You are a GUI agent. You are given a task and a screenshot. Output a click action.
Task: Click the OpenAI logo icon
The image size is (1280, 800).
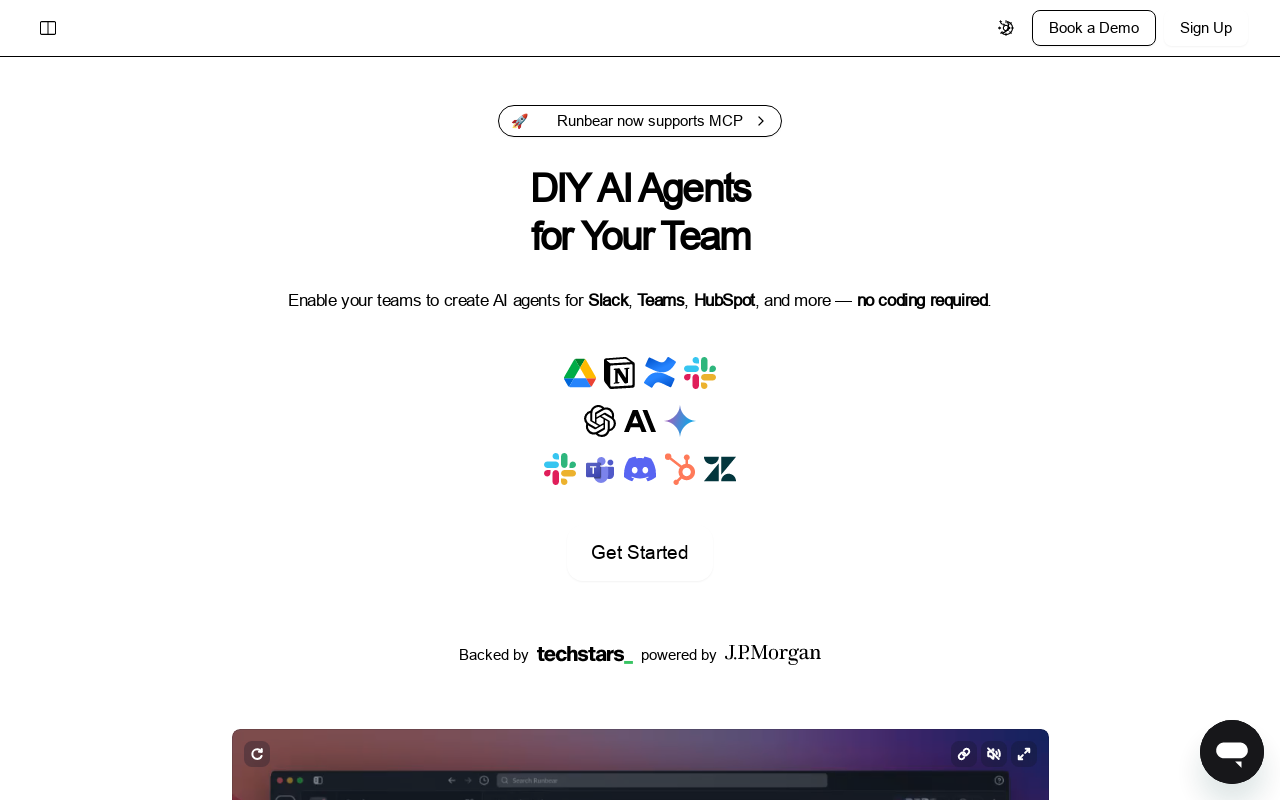pos(600,421)
